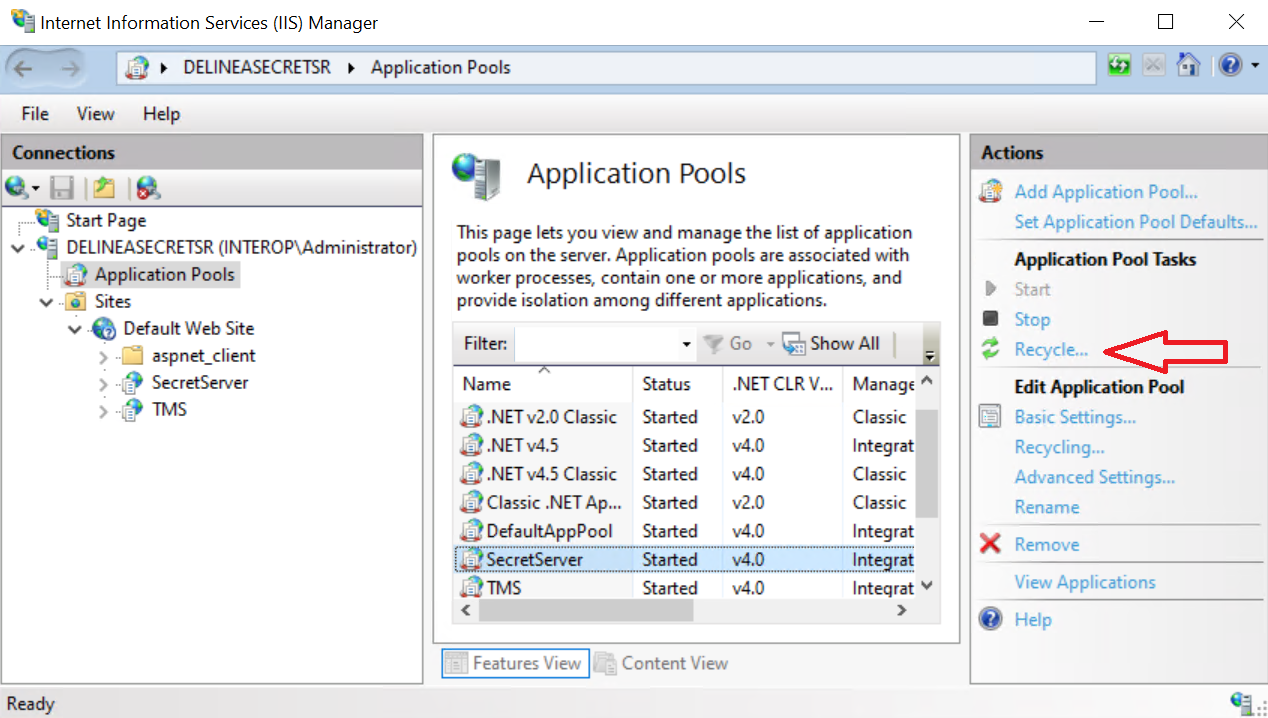Click the Sites folder globe icon

click(x=76, y=301)
